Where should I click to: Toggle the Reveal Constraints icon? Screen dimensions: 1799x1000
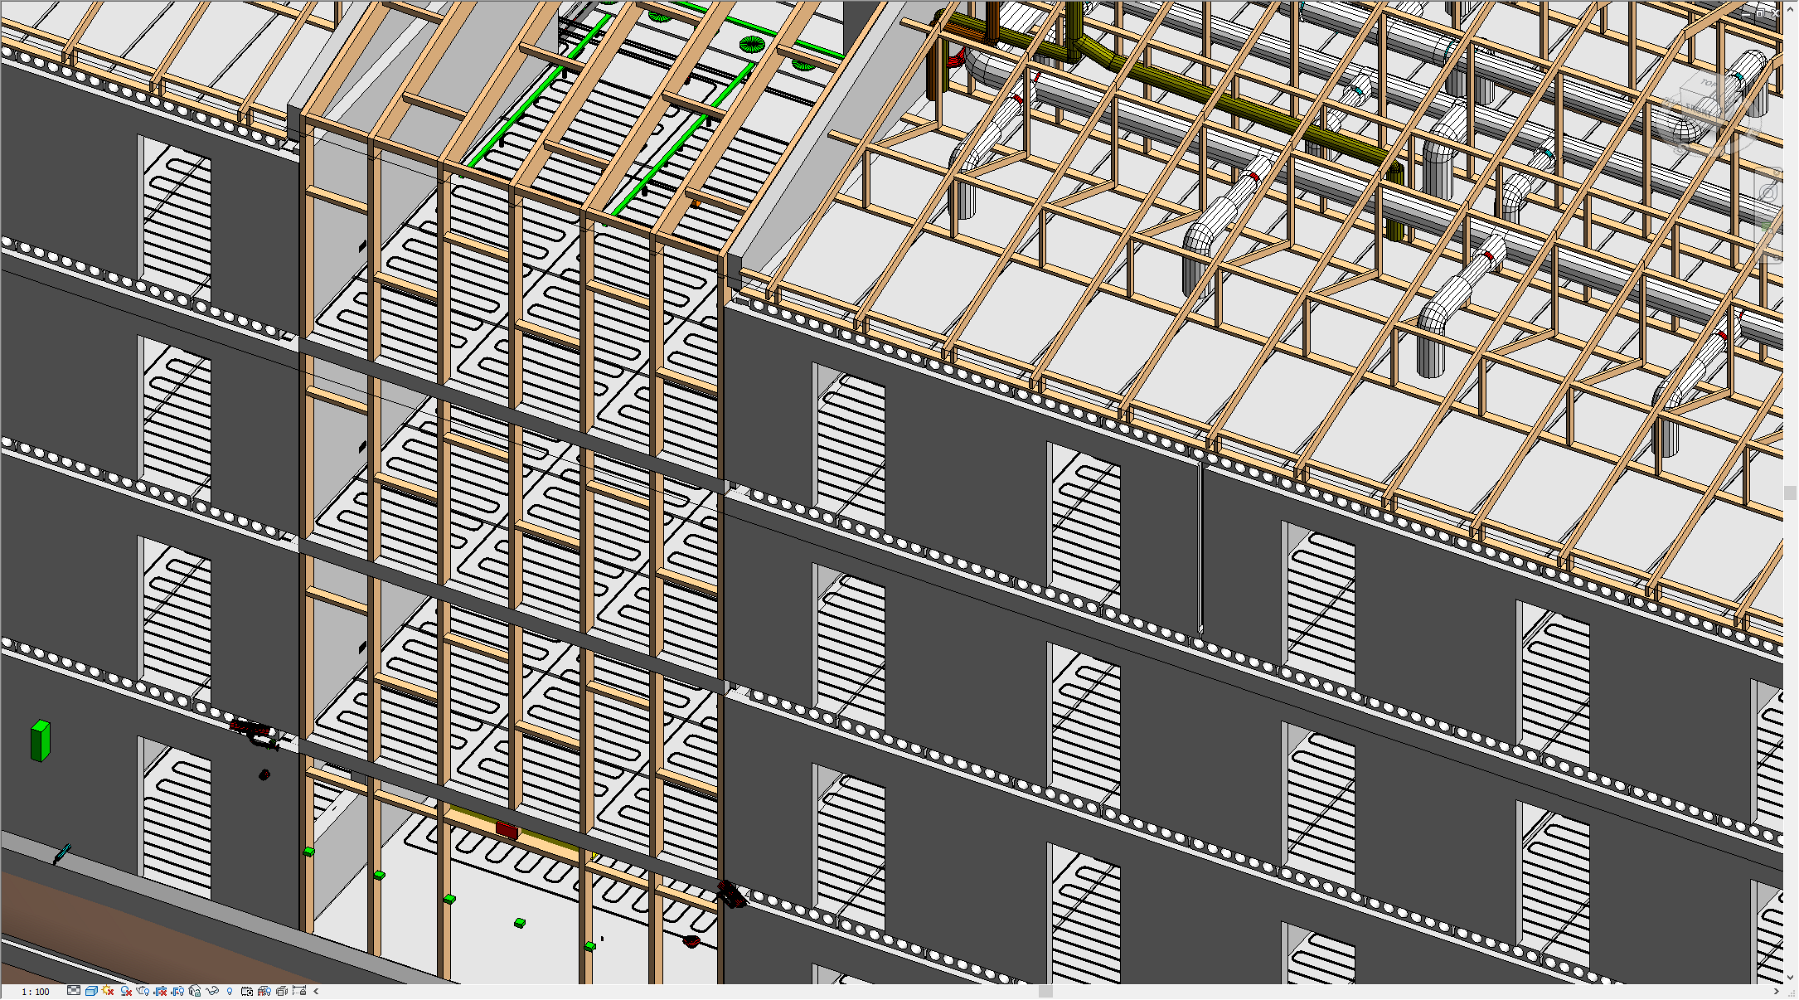(299, 991)
